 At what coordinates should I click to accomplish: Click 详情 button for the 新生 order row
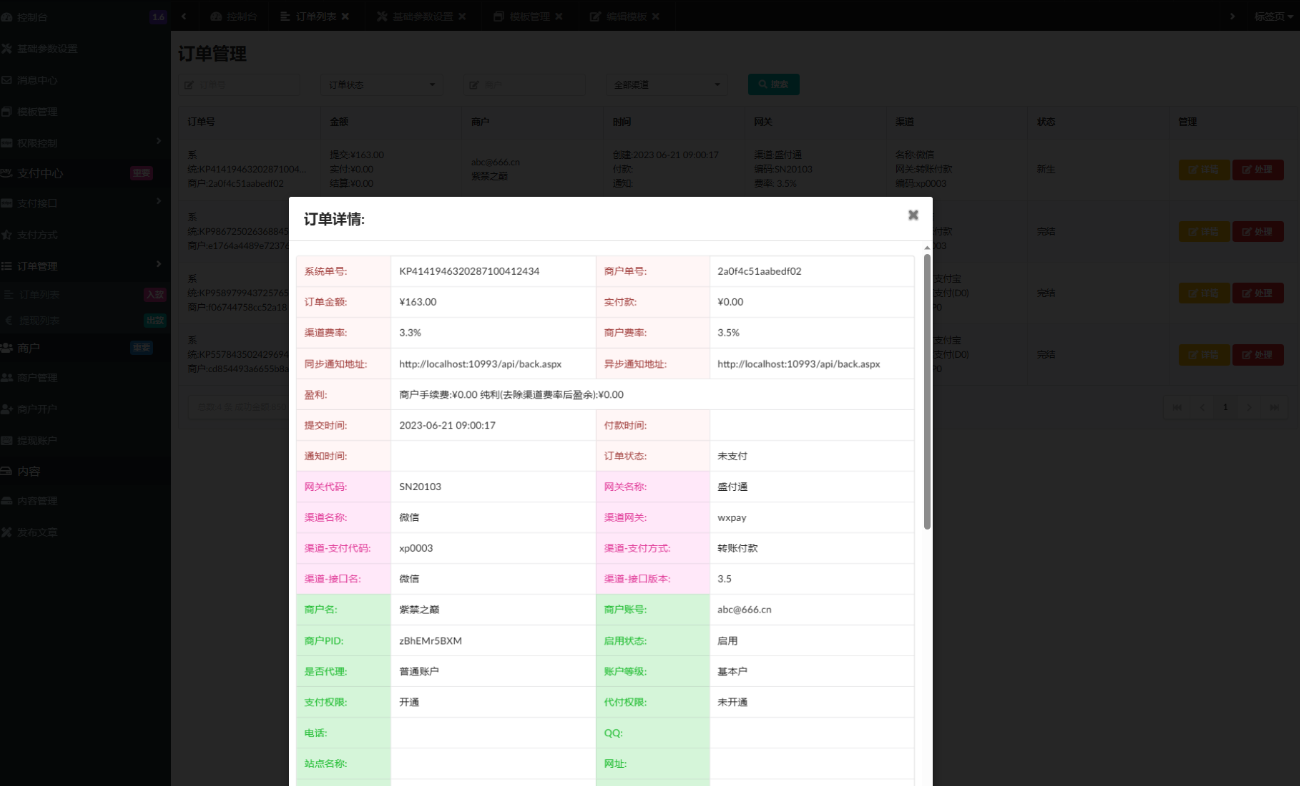1204,170
